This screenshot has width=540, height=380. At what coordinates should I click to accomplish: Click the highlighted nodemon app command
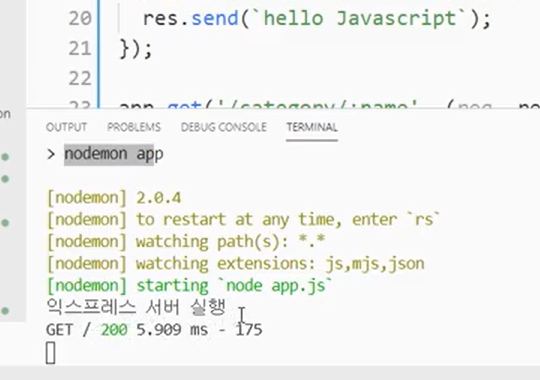coord(114,154)
